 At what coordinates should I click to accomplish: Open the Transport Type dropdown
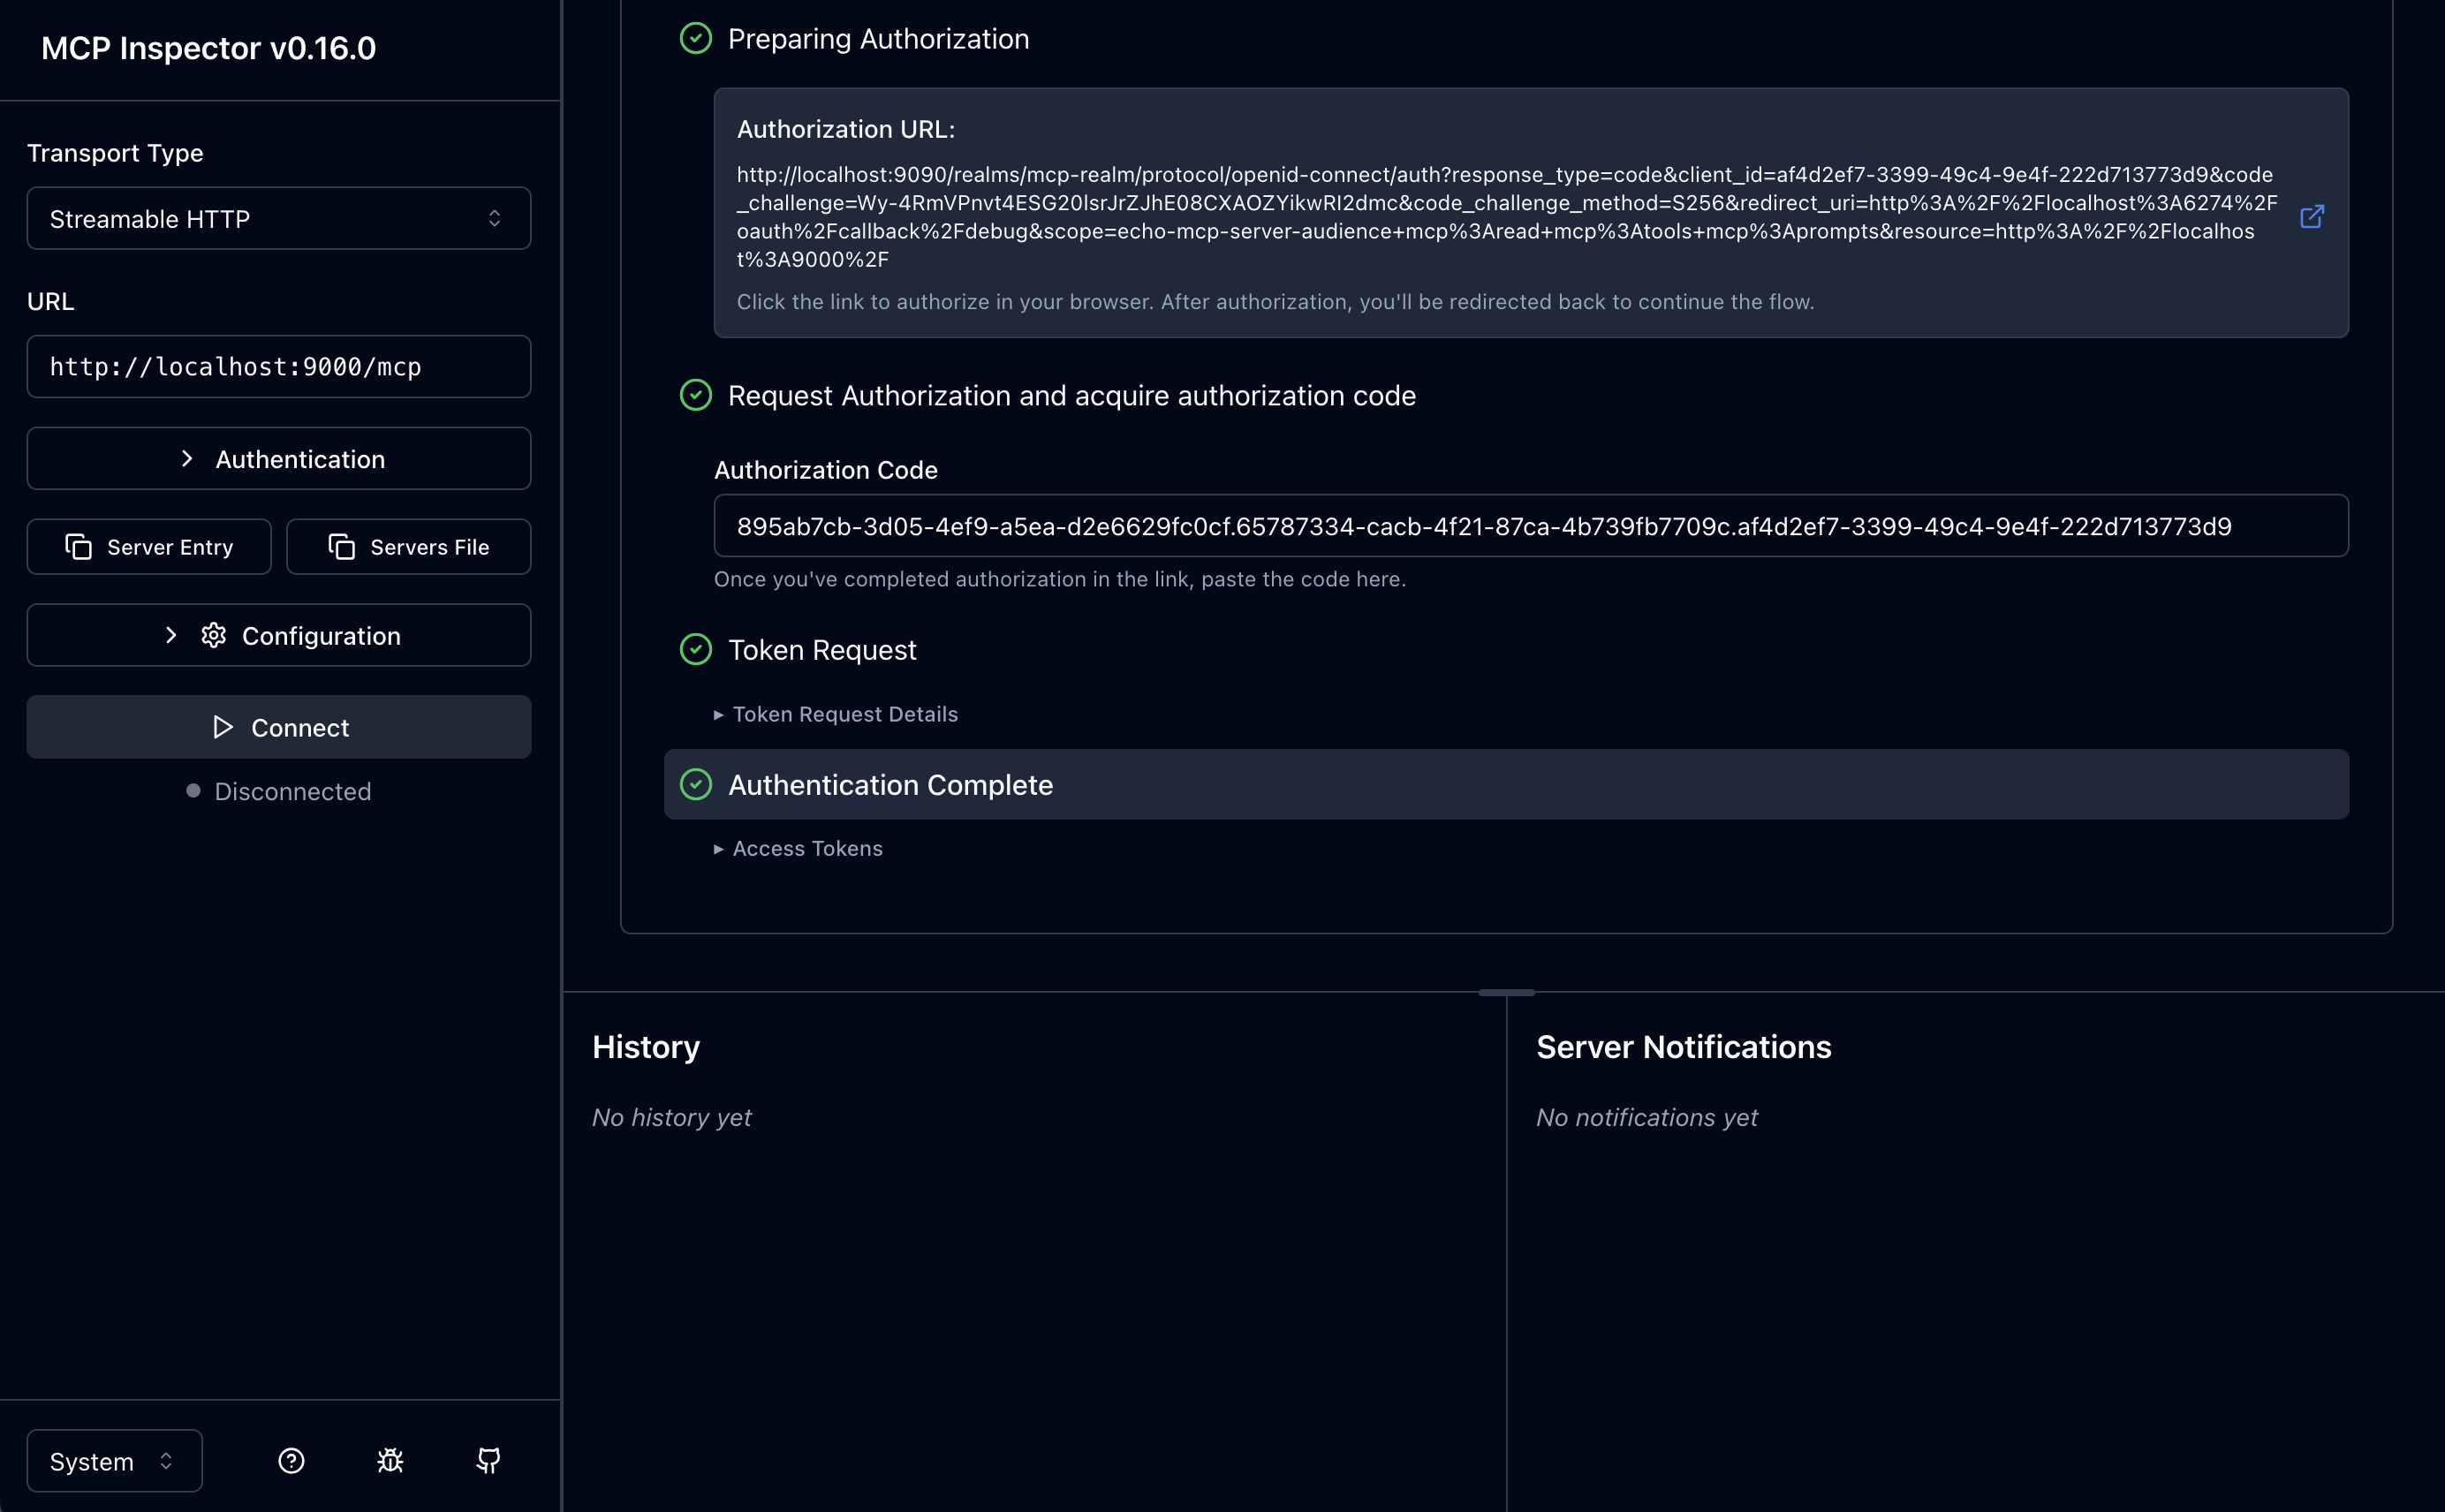tap(279, 218)
